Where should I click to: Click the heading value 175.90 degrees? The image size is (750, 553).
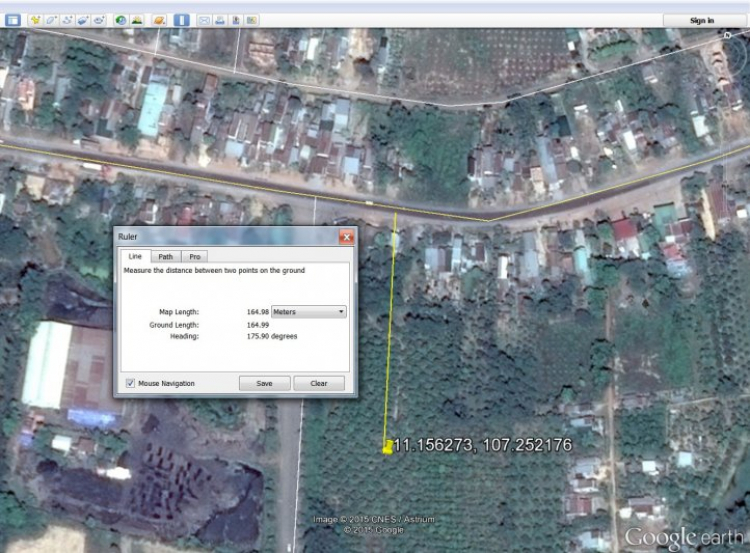(x=272, y=336)
